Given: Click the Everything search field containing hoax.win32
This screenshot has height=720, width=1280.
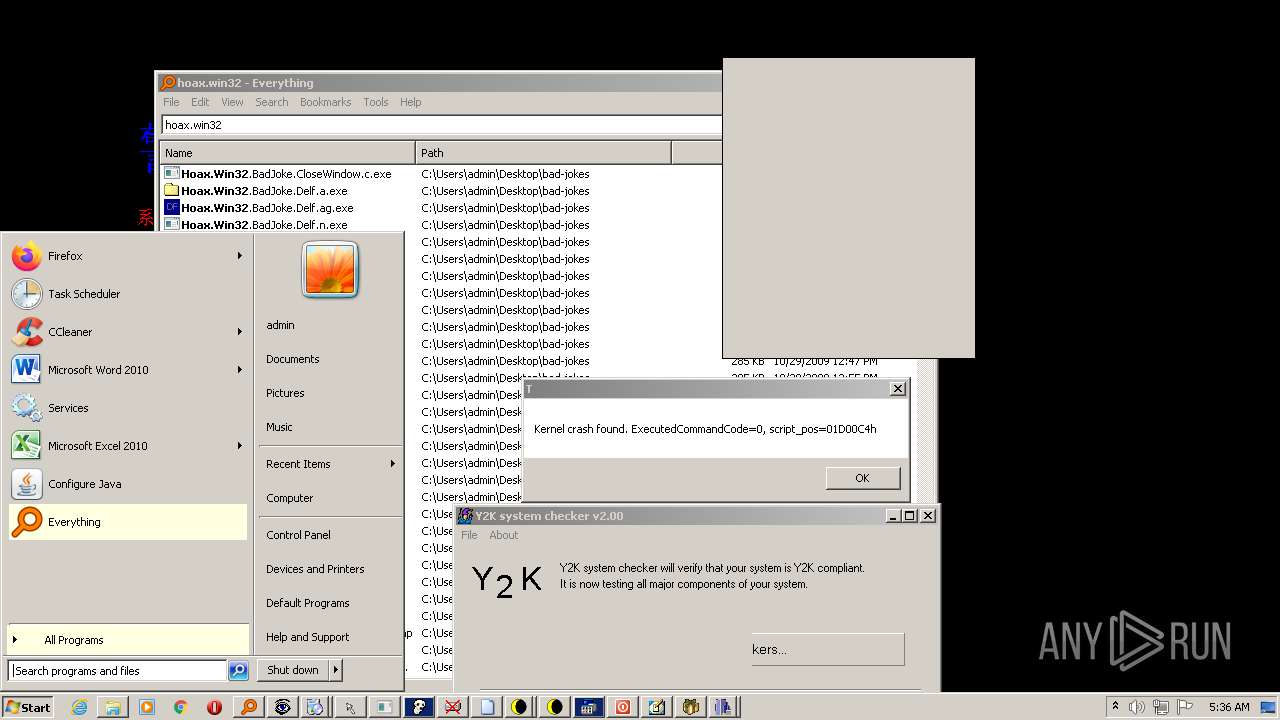Looking at the screenshot, I should tap(441, 125).
